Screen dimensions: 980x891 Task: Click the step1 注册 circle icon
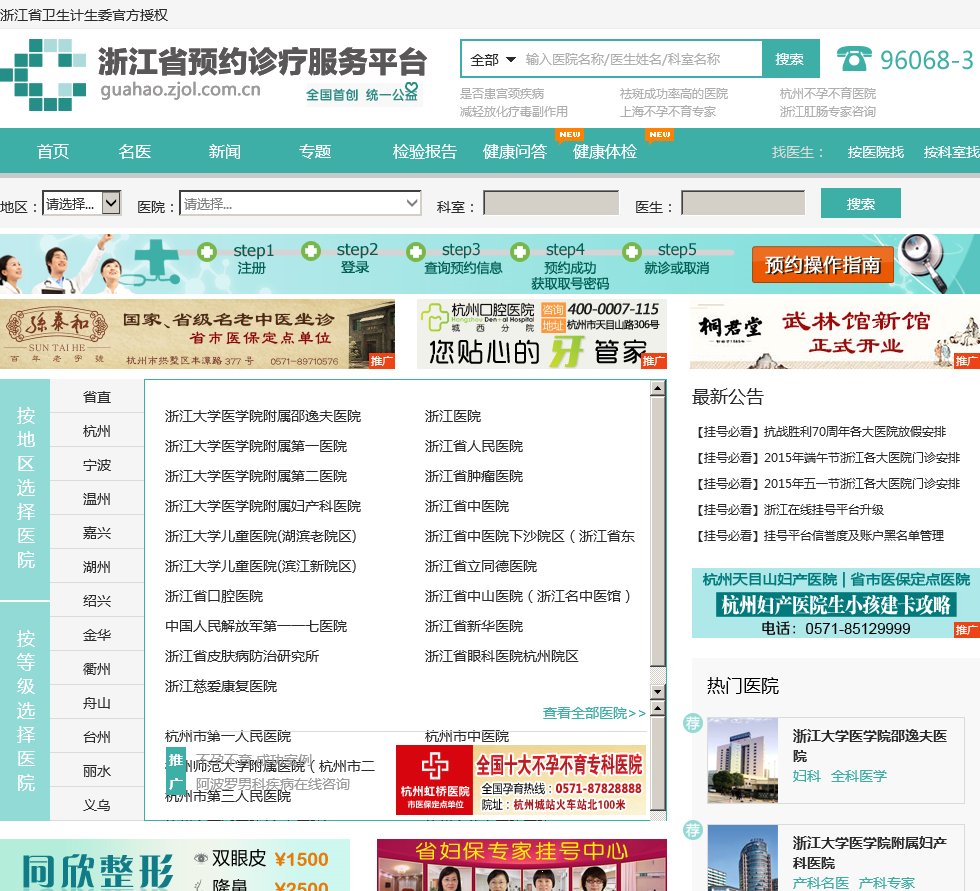click(207, 252)
